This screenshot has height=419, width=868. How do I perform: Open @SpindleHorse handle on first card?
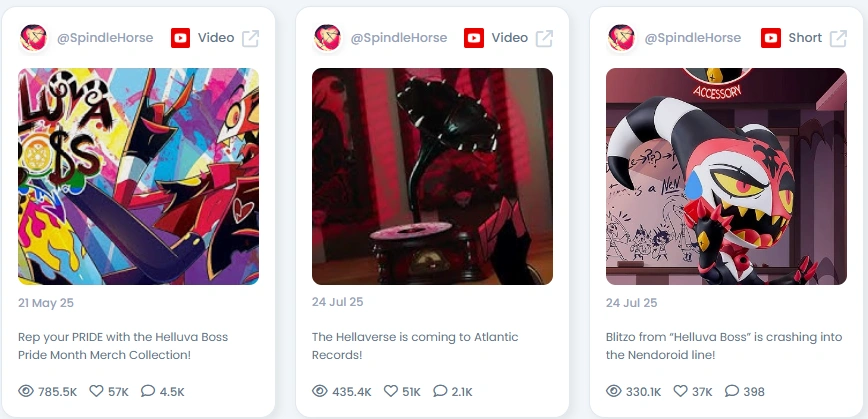pos(105,38)
